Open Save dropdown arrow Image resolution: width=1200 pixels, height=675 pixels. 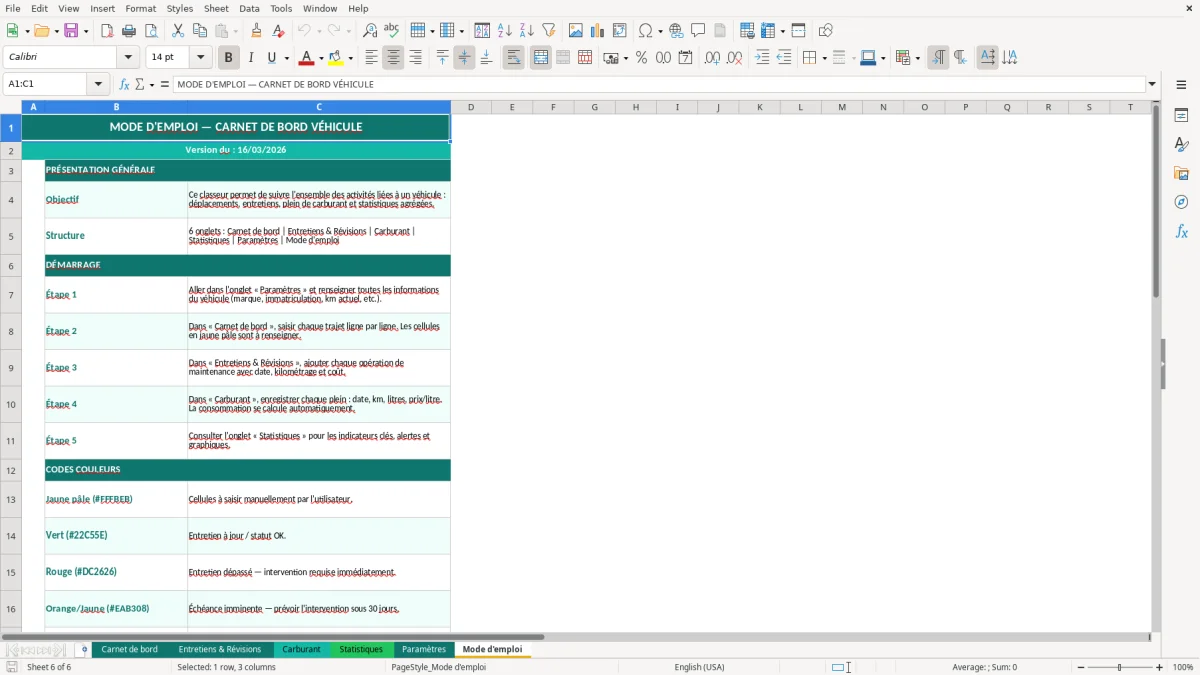click(x=86, y=31)
